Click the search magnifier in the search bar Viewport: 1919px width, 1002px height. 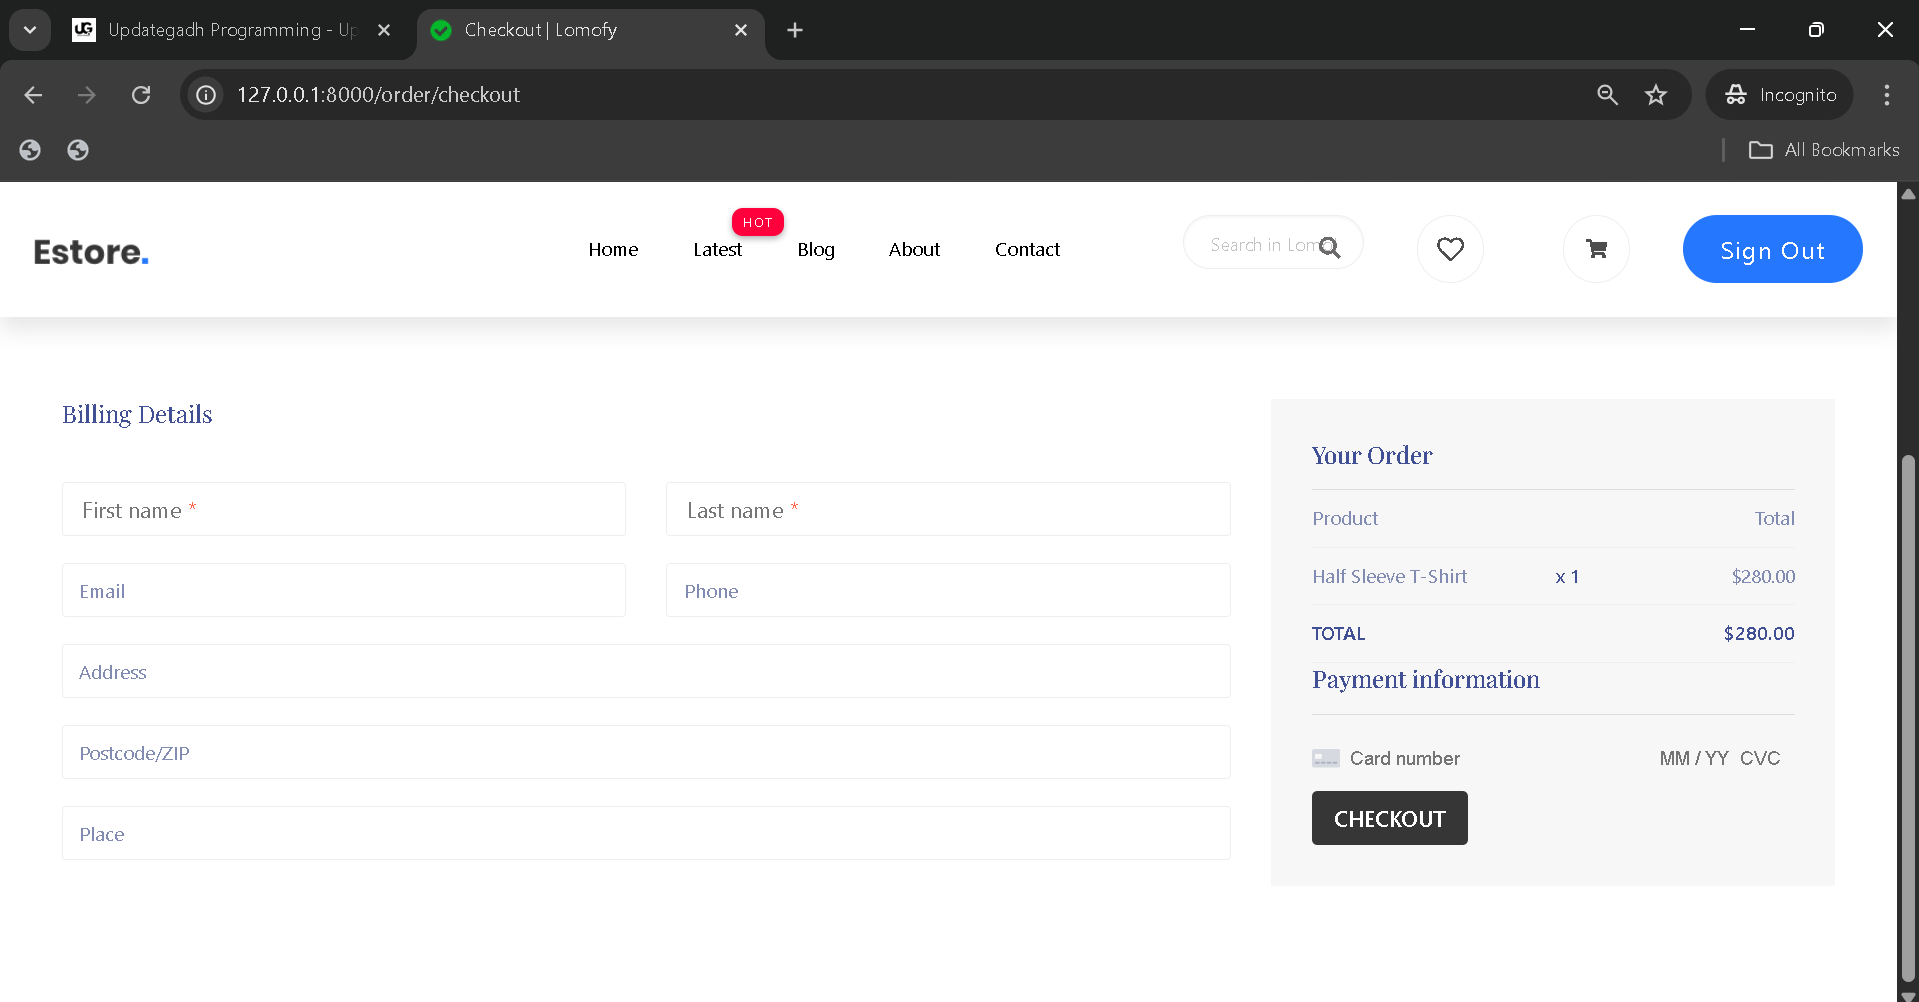point(1330,247)
